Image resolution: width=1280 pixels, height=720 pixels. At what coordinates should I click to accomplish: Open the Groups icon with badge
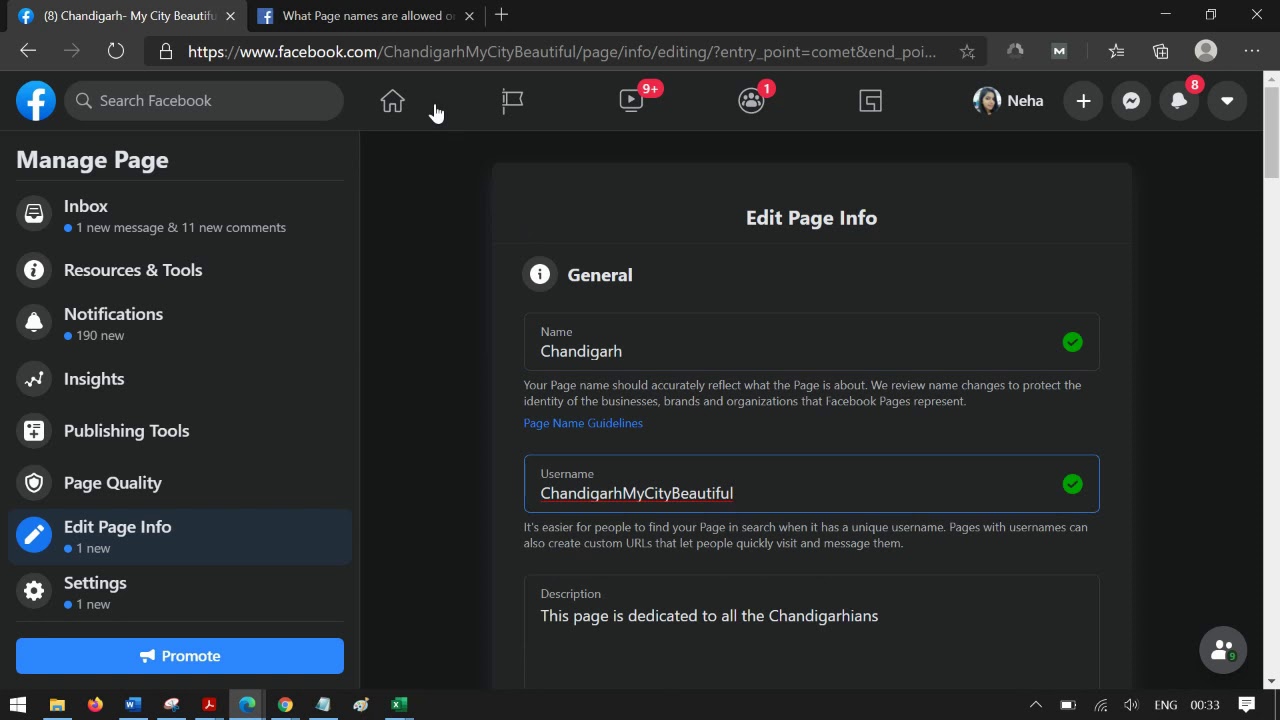tap(751, 101)
